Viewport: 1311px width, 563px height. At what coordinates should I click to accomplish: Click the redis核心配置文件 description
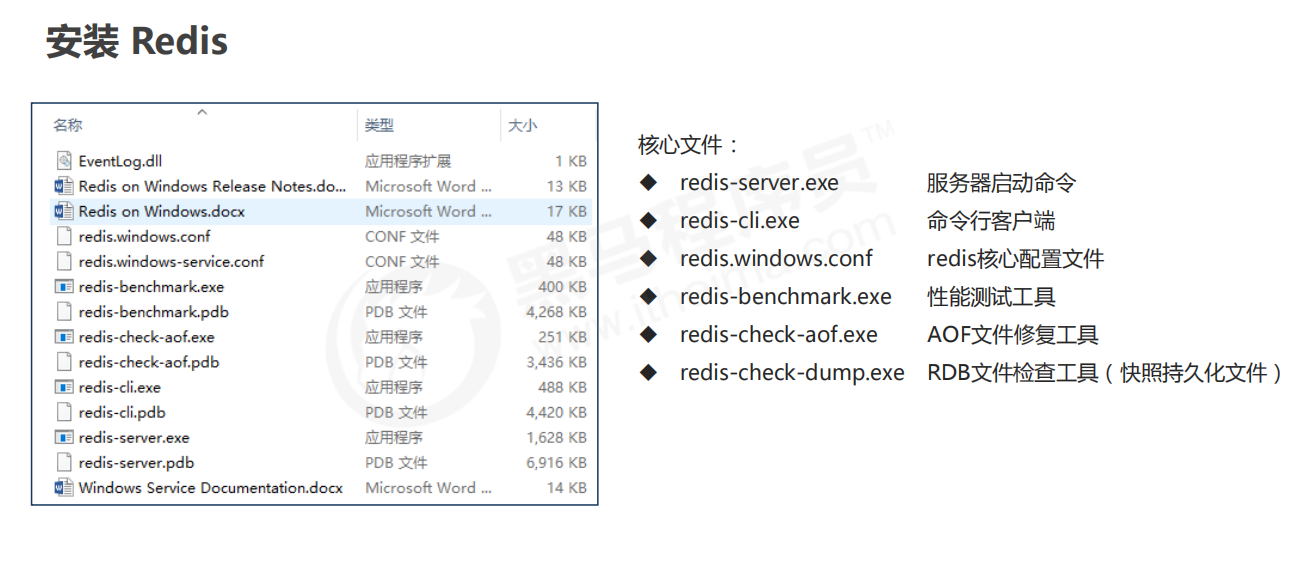tap(1016, 259)
